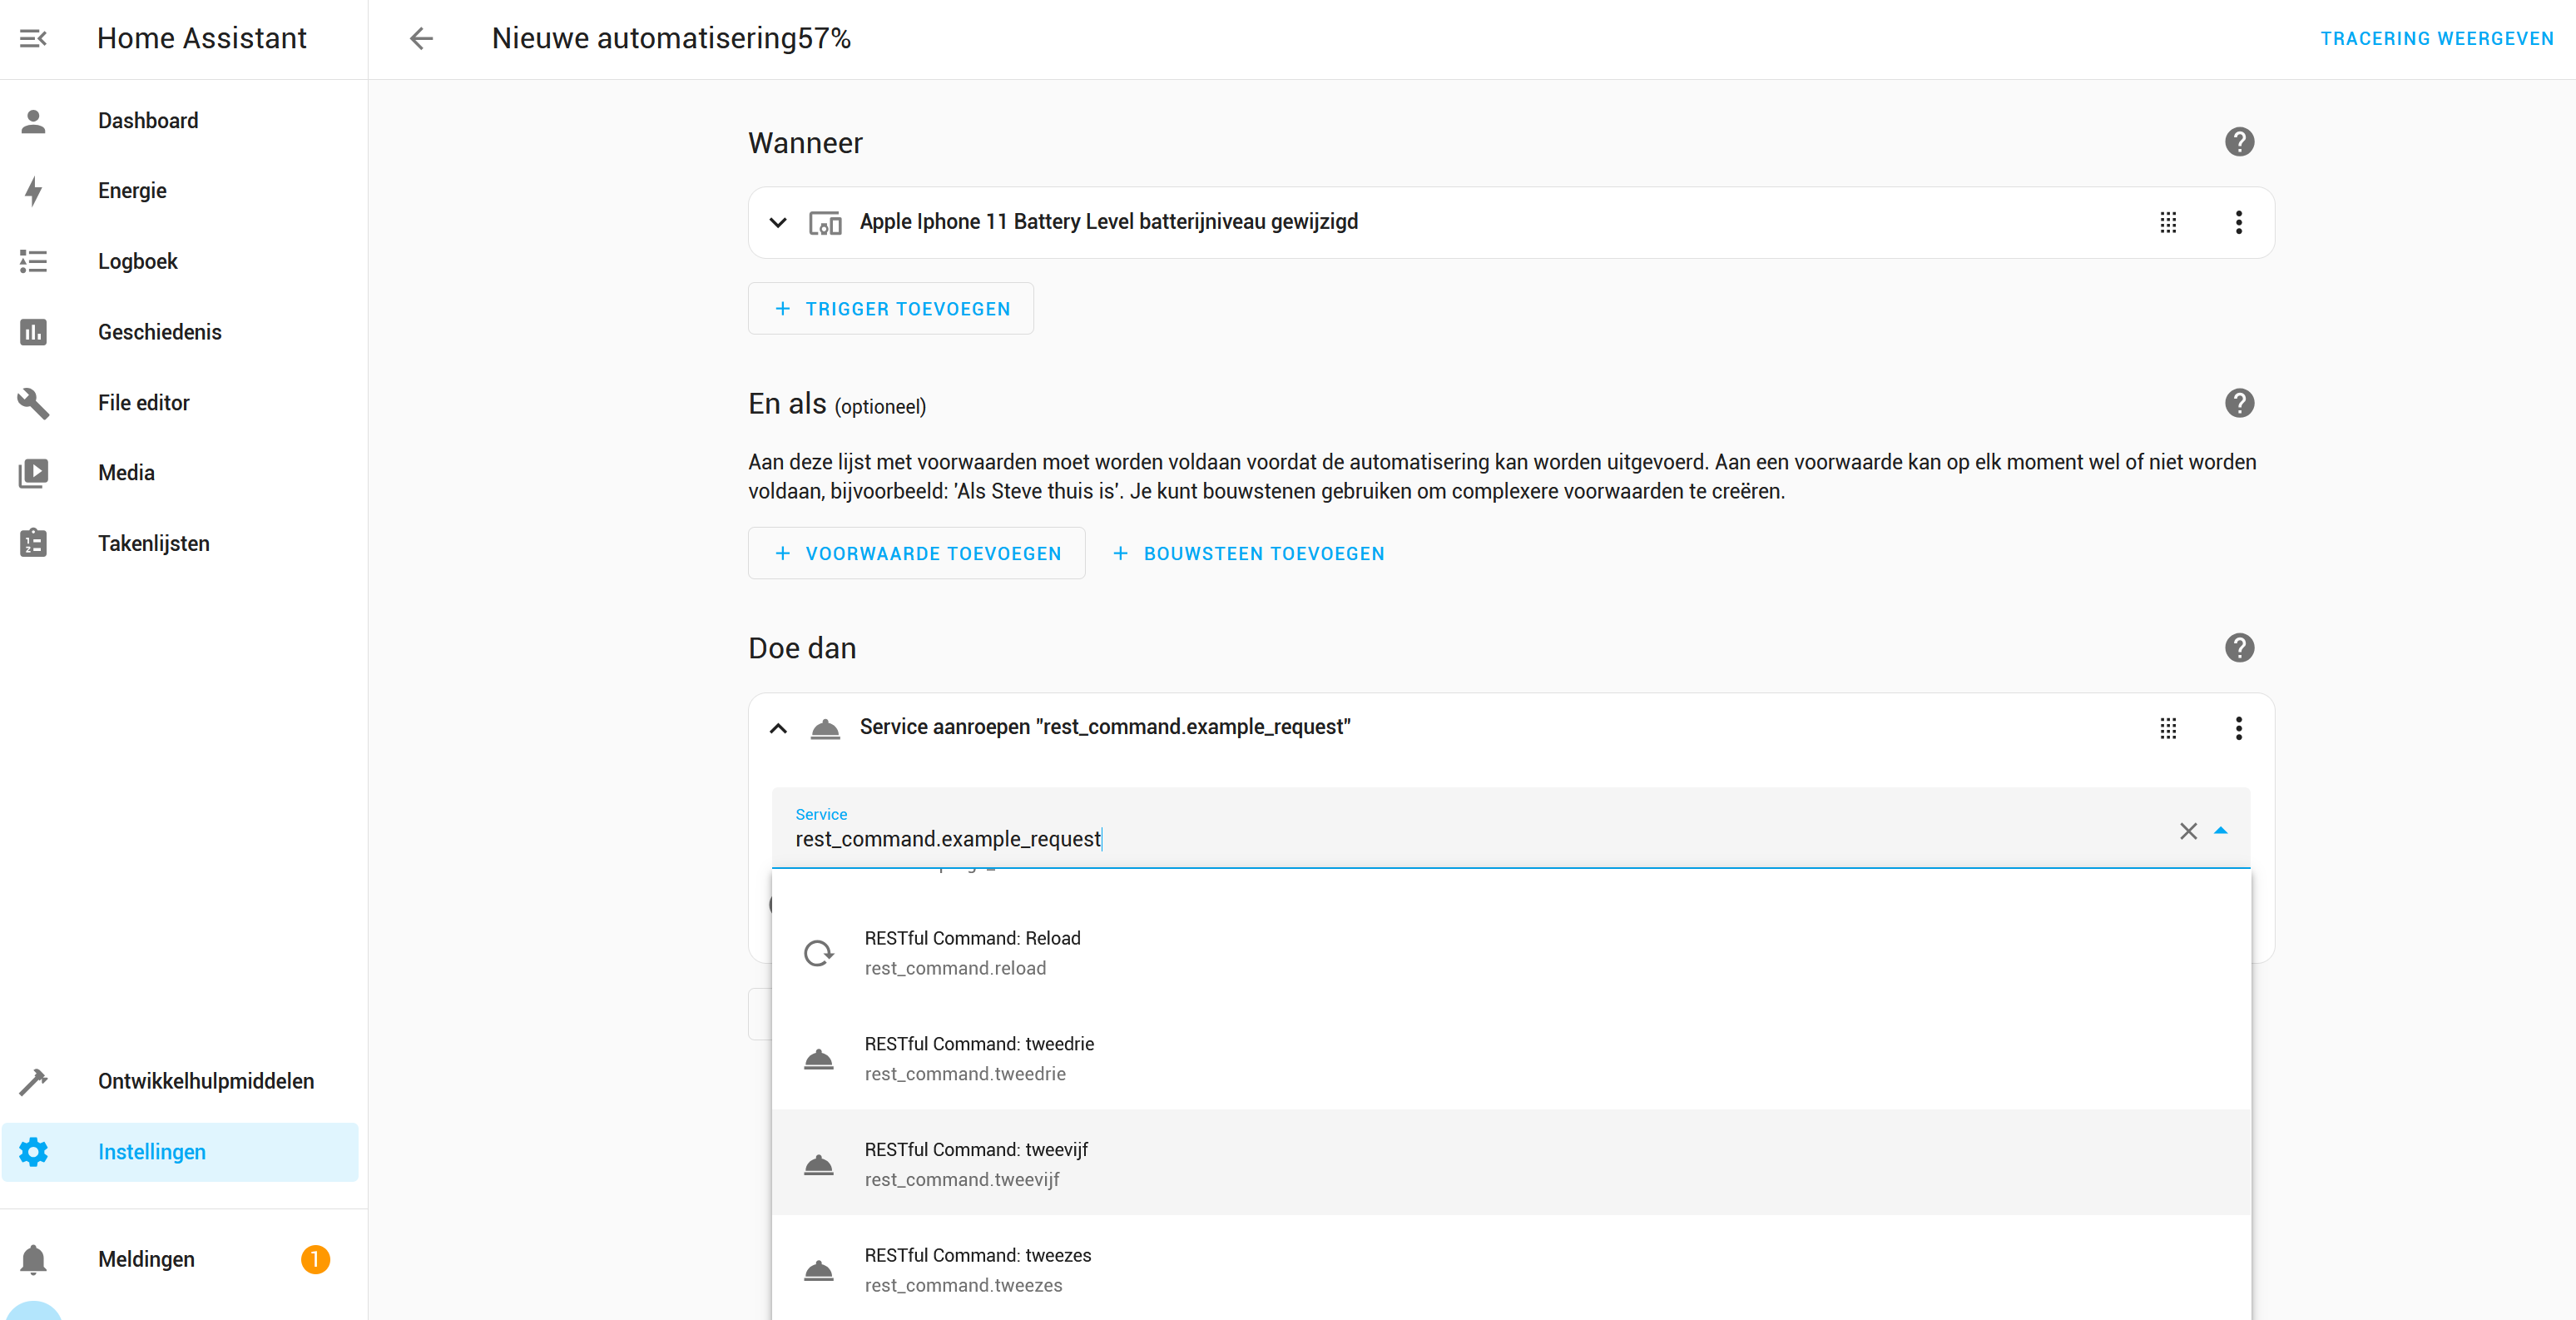Open the Logboek sidebar item
Viewport: 2576px width, 1320px height.
point(180,262)
